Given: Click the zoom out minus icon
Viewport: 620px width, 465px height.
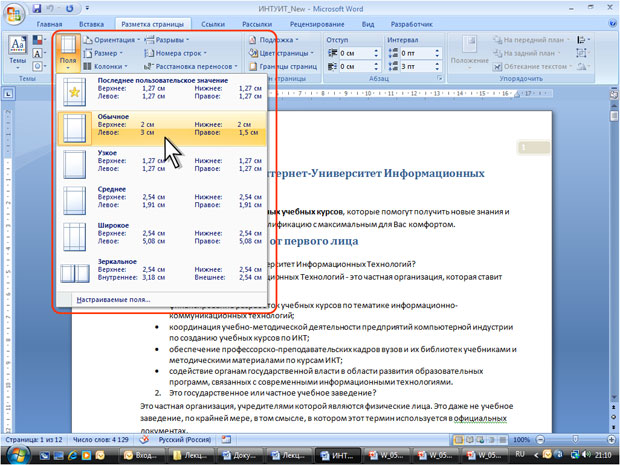Looking at the screenshot, I should pos(541,439).
